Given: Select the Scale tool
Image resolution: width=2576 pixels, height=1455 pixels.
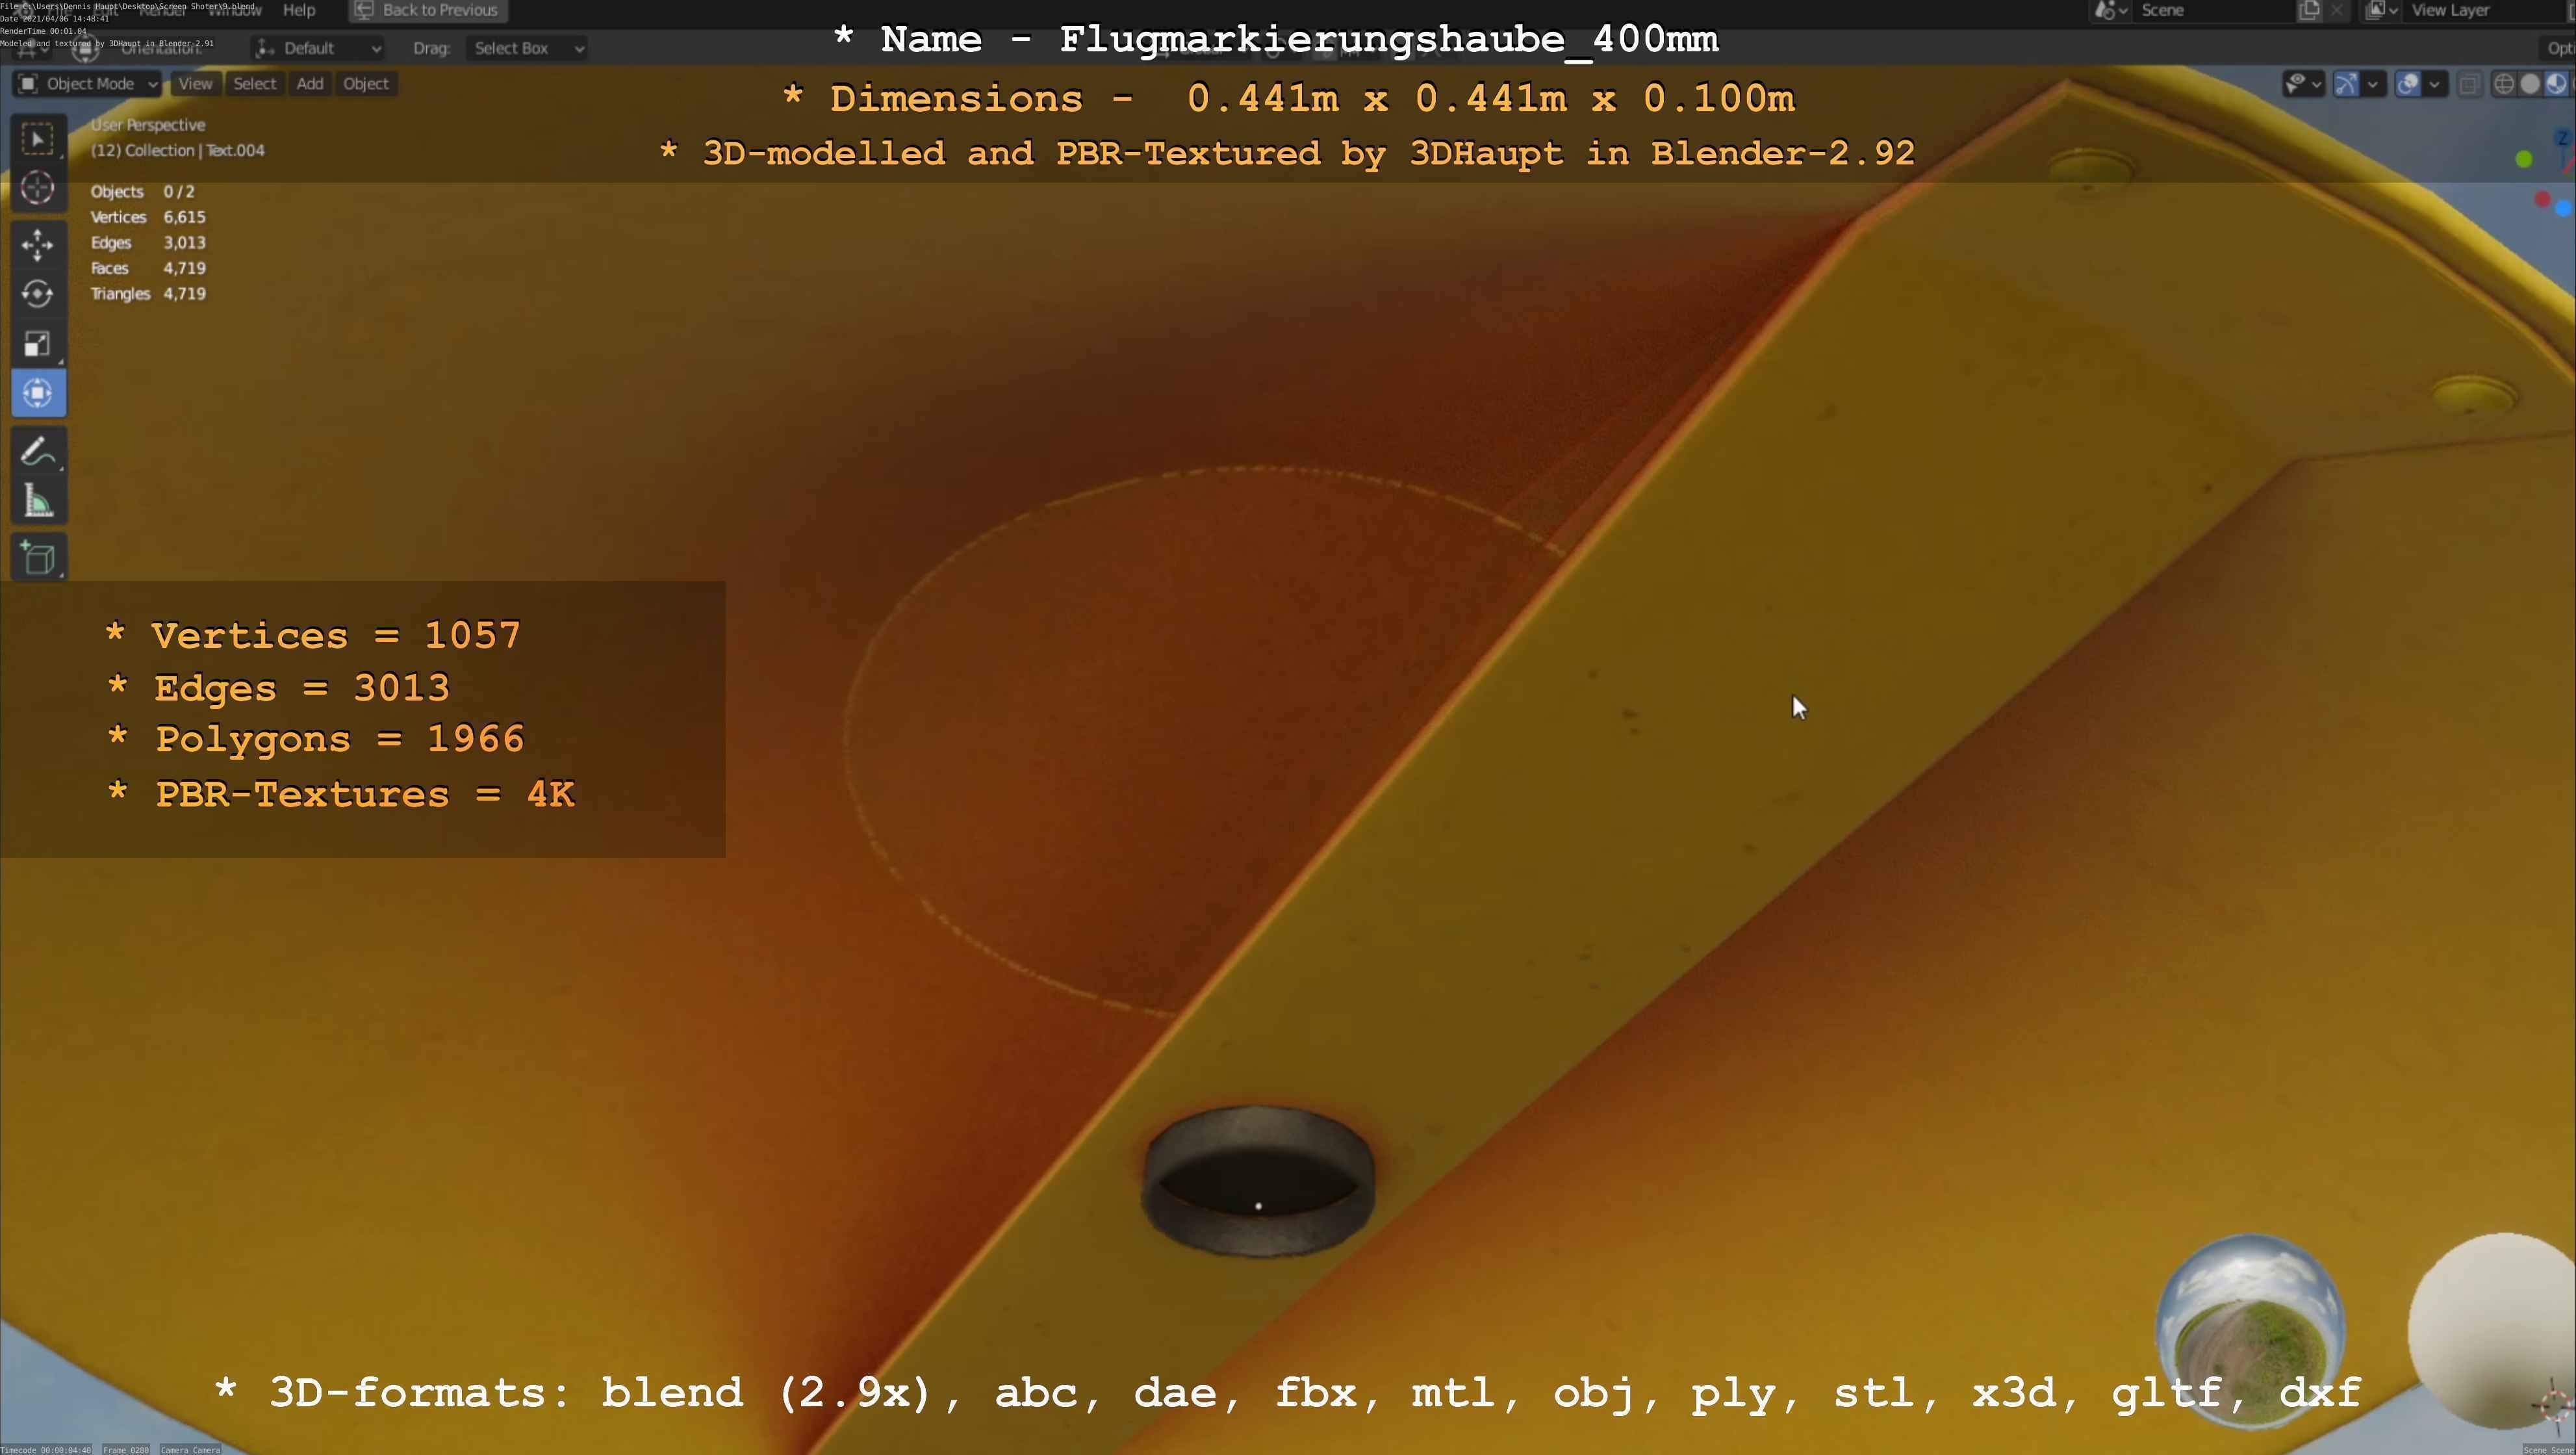Looking at the screenshot, I should pyautogui.click(x=38, y=344).
